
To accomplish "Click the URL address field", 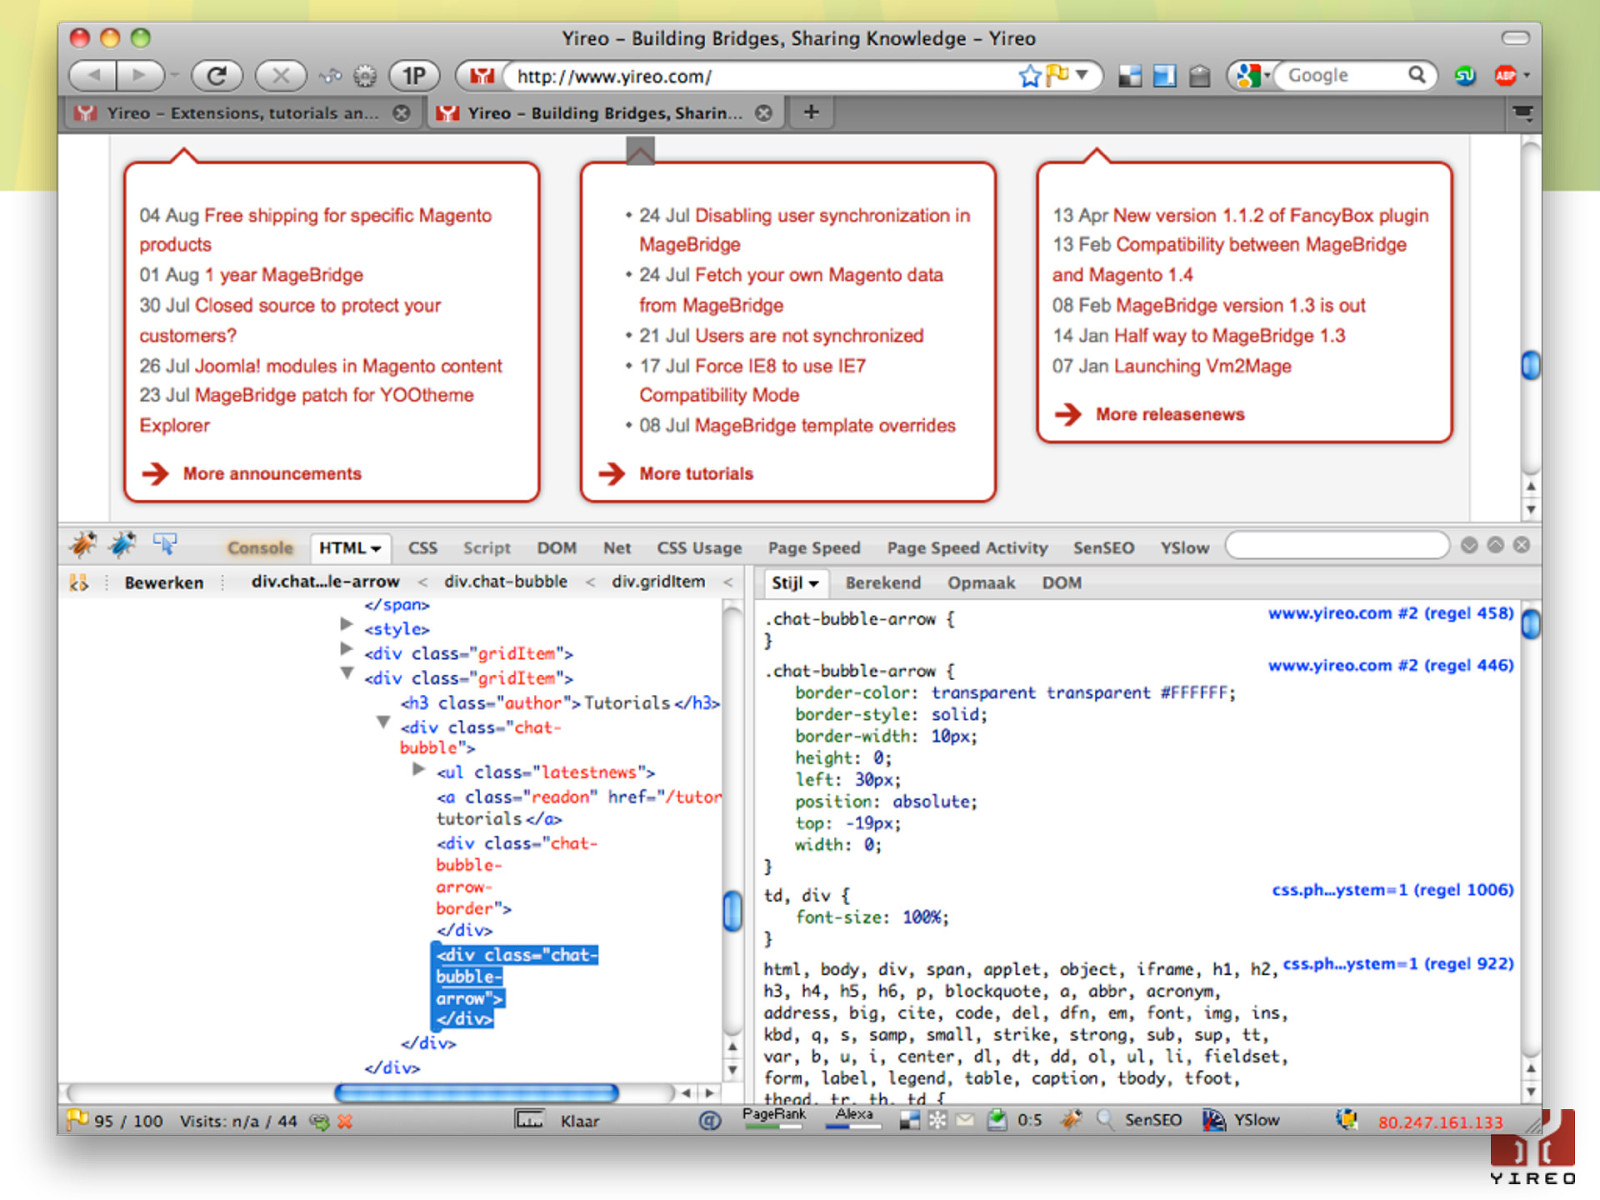I will point(760,76).
